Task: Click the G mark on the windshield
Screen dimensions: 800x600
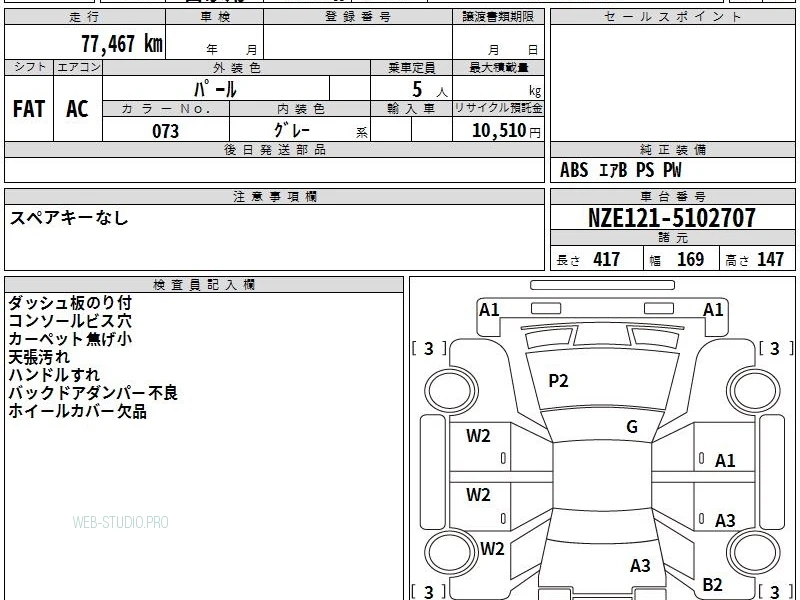Action: [632, 426]
